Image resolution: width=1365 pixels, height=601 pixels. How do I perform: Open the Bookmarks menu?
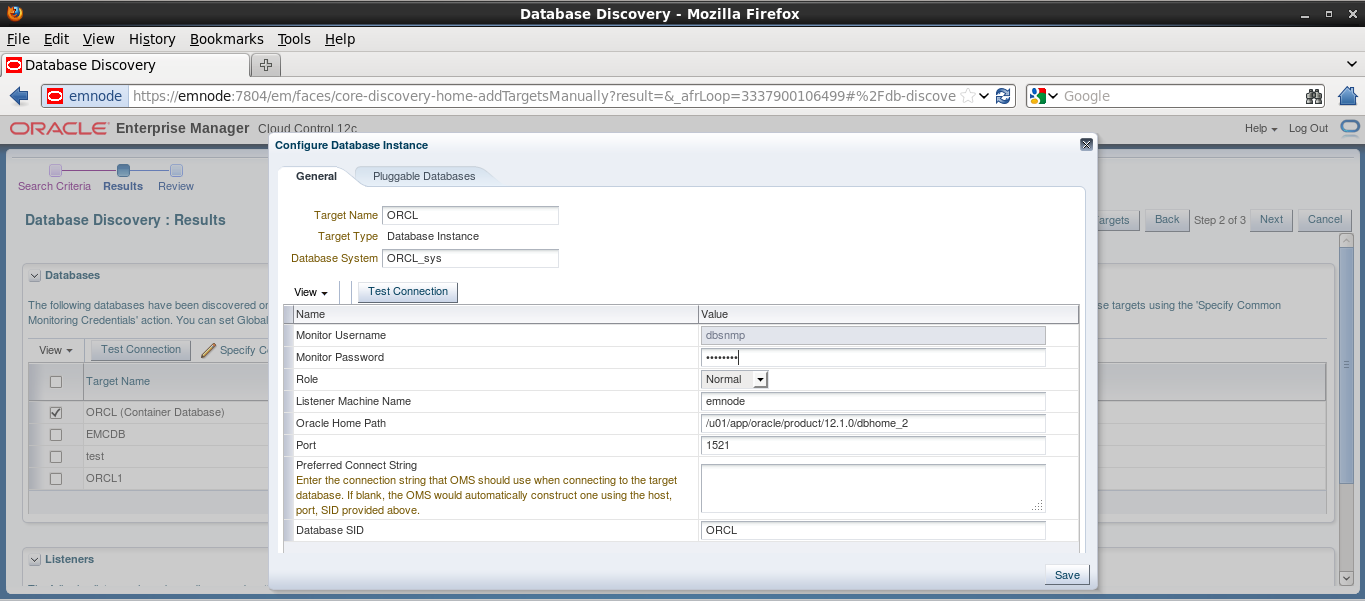[226, 39]
